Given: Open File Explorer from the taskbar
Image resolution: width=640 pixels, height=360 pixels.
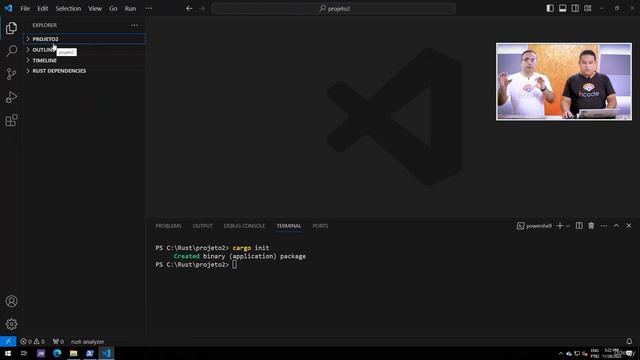Looking at the screenshot, I should [73, 353].
